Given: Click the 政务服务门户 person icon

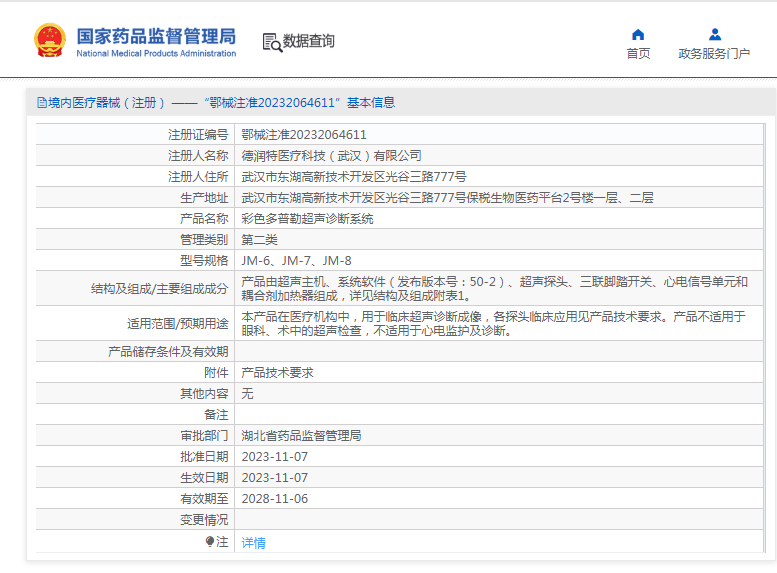Looking at the screenshot, I should click(x=714, y=34).
